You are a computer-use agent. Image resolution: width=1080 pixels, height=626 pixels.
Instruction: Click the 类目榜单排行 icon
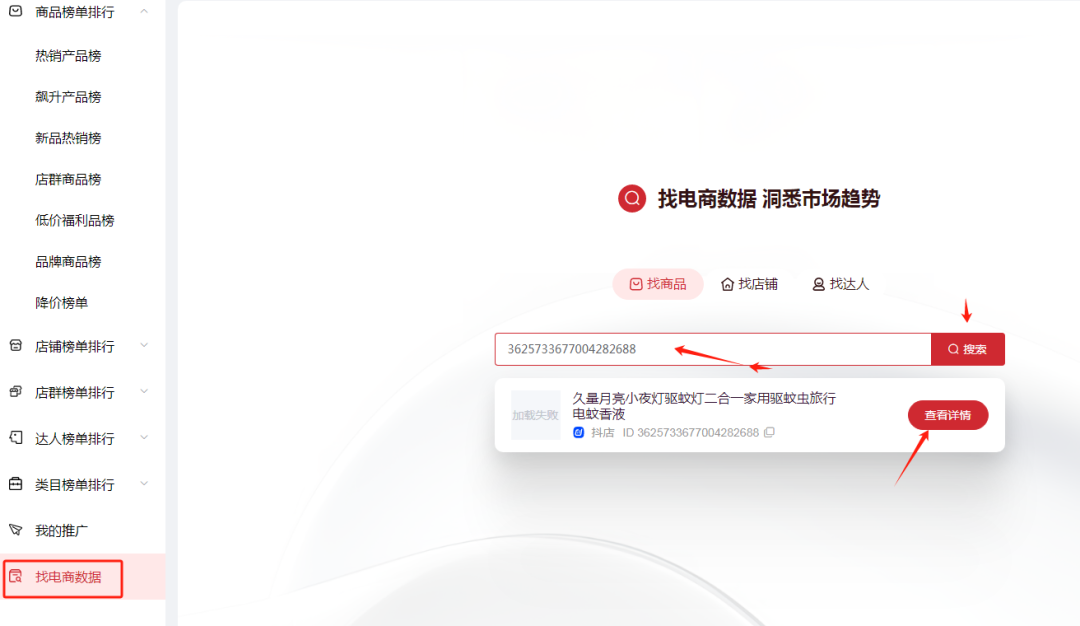15,484
